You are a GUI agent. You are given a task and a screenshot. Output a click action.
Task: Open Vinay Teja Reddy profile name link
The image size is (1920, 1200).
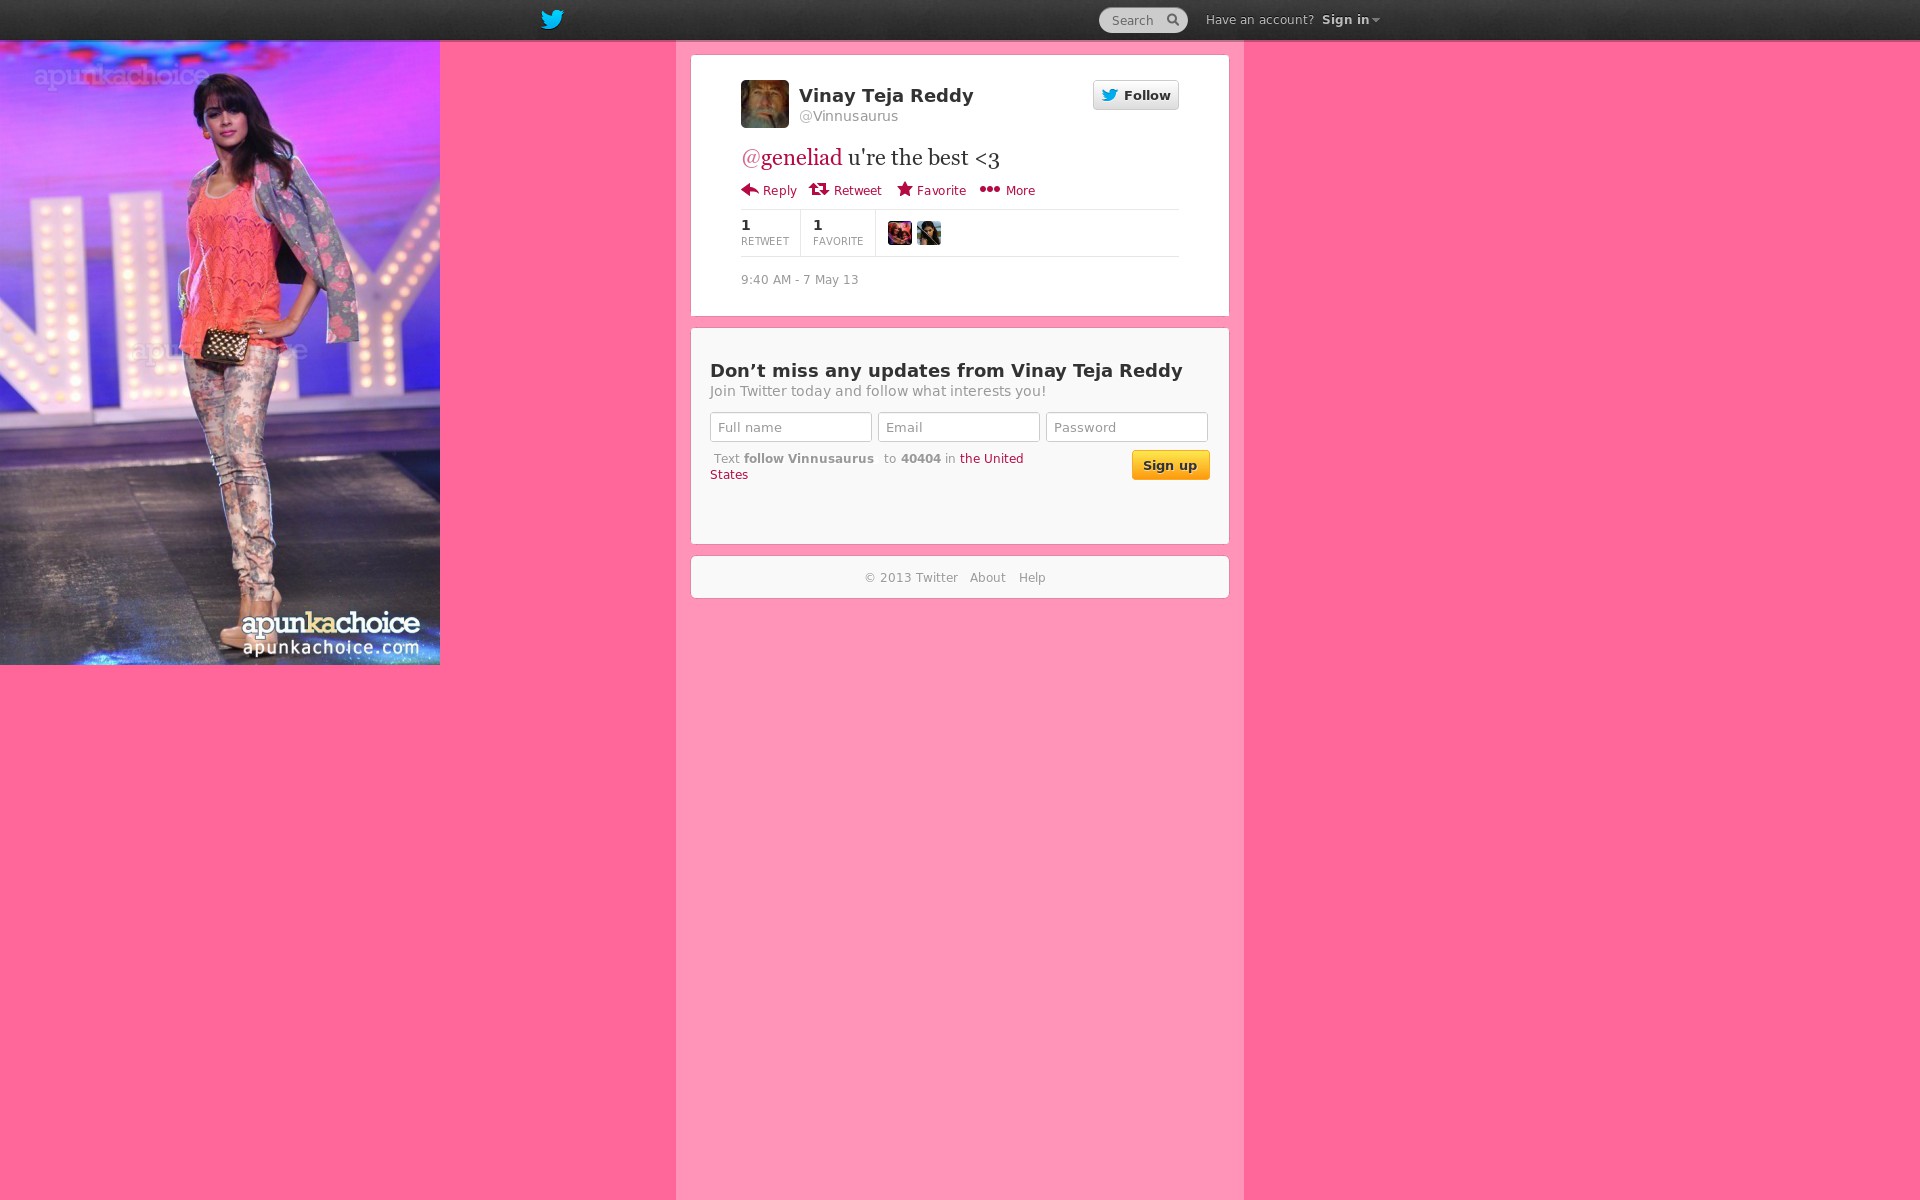(886, 95)
